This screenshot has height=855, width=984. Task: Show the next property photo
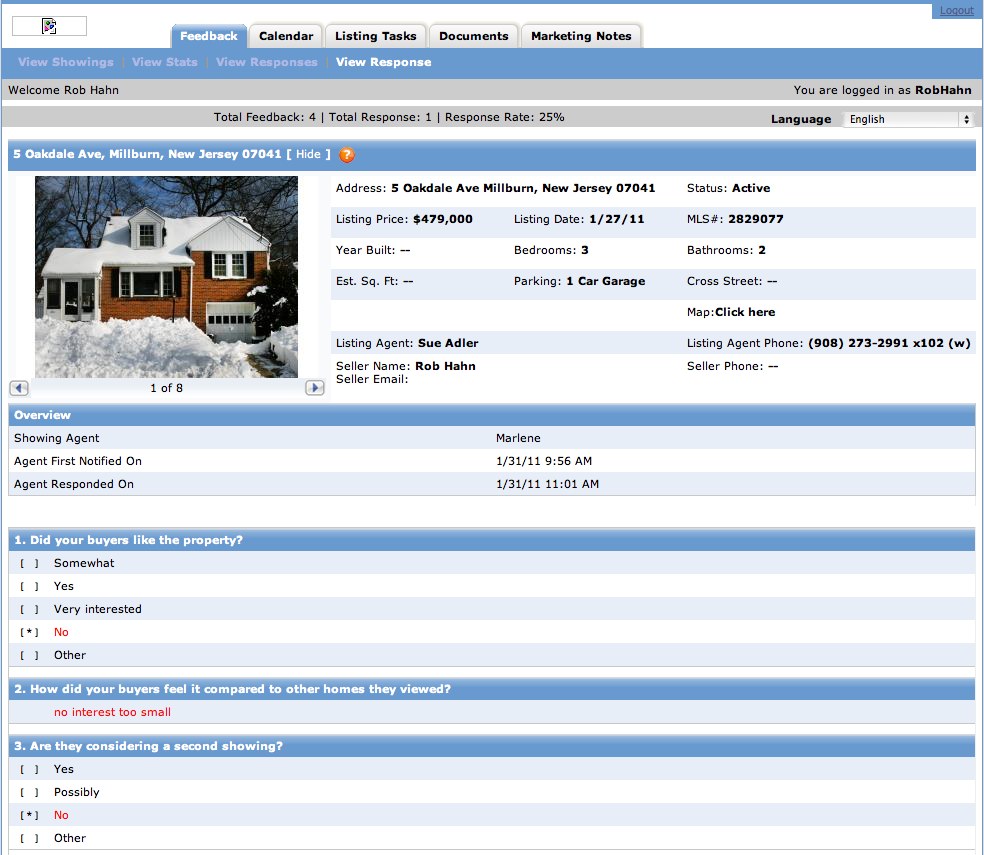click(314, 388)
